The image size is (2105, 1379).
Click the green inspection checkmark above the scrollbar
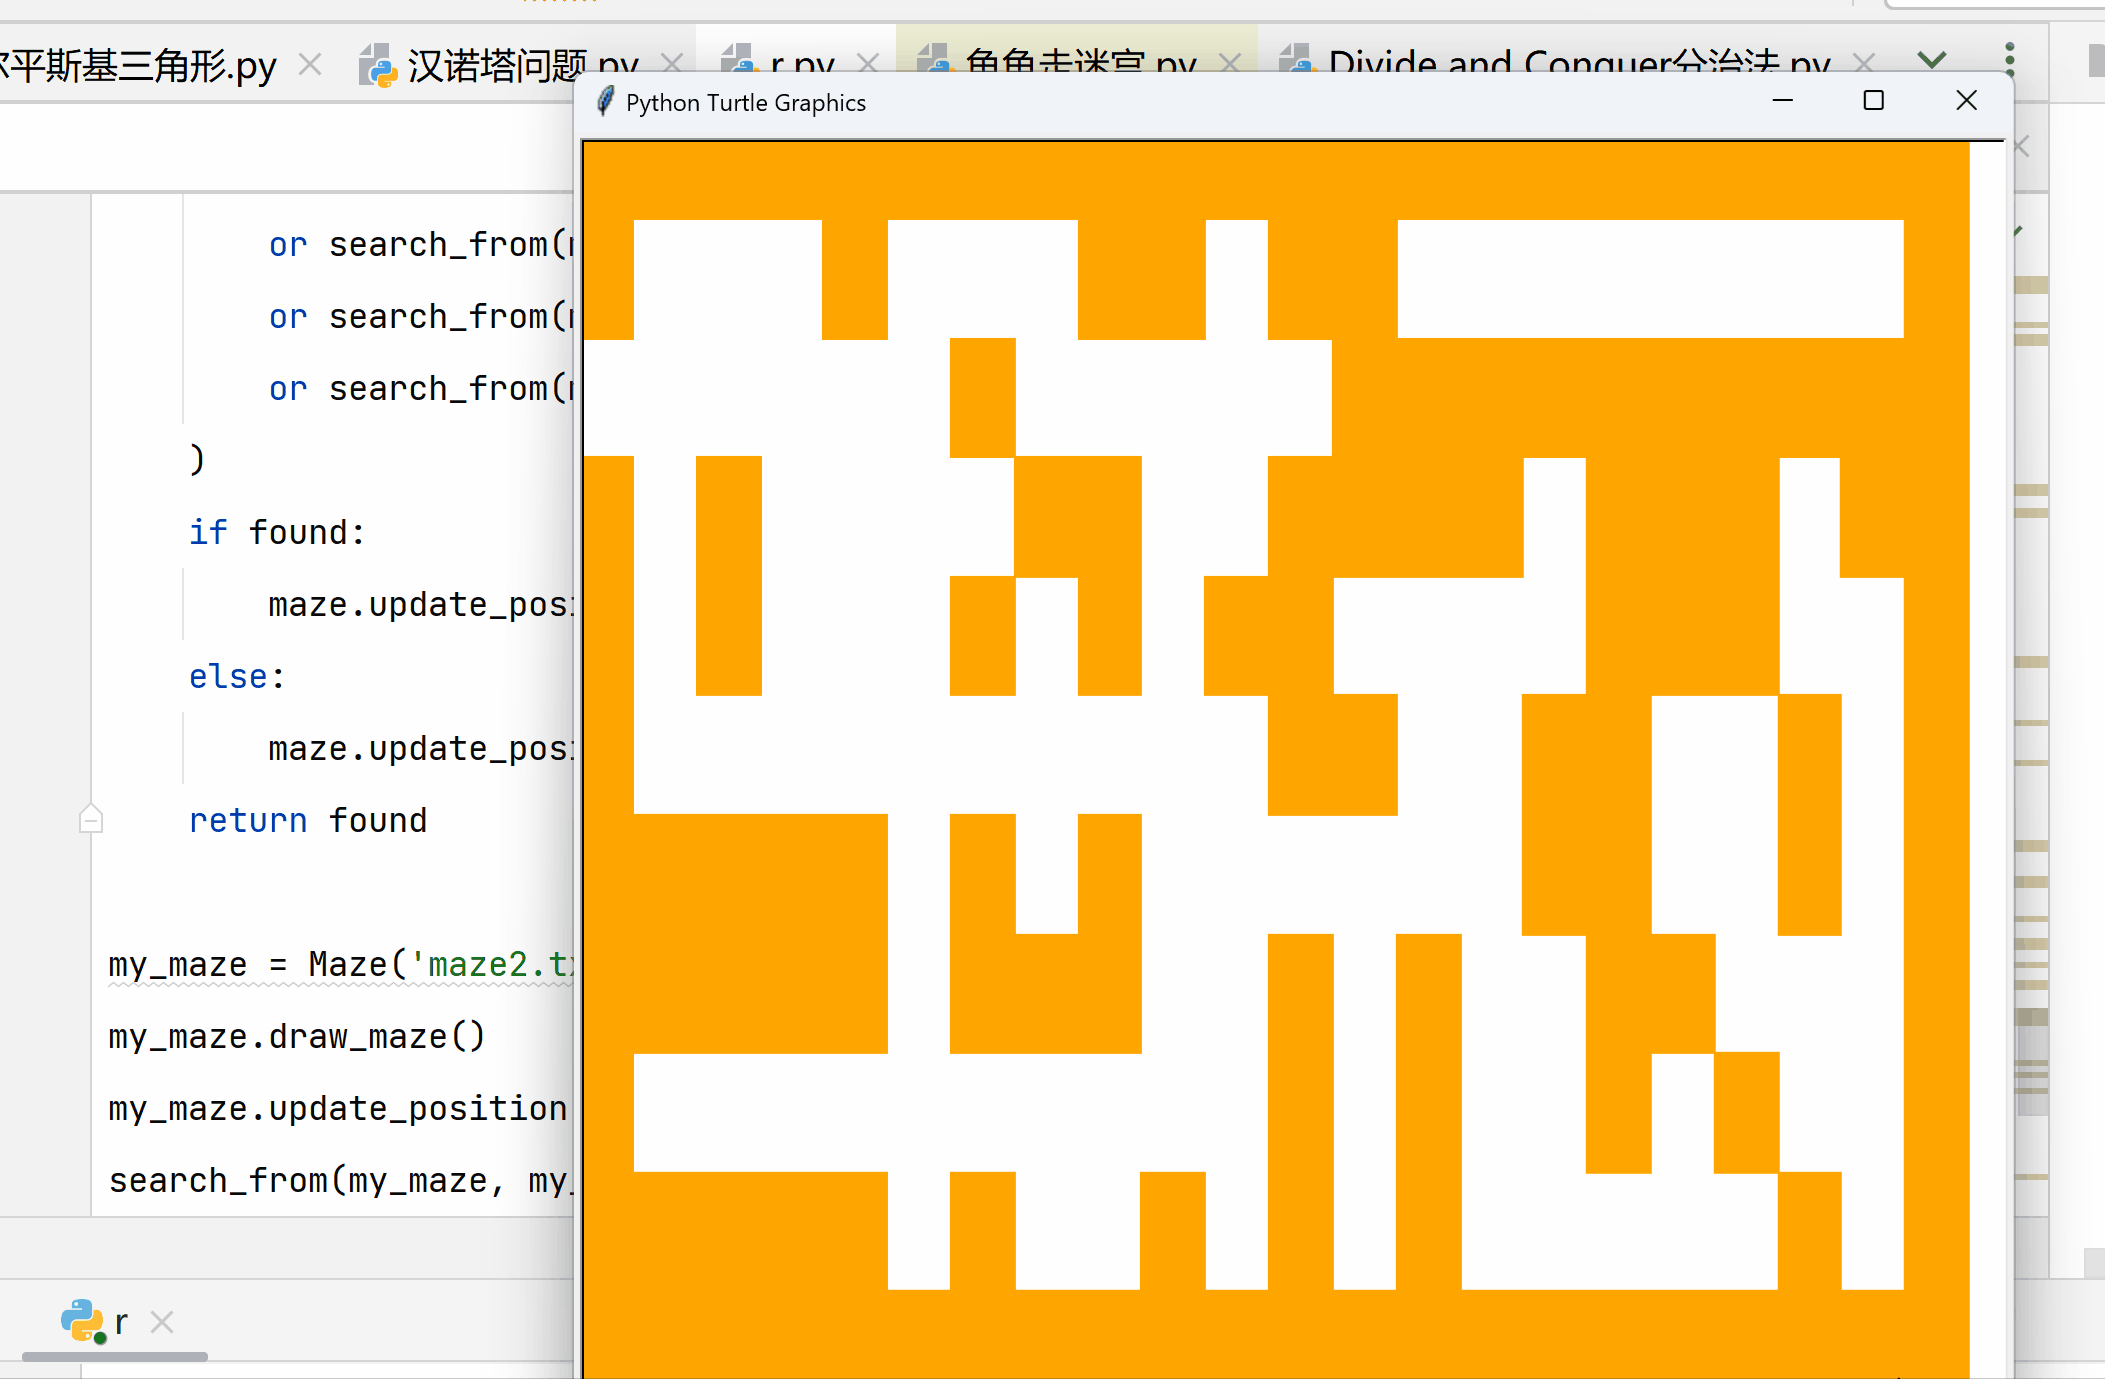coord(2018,231)
